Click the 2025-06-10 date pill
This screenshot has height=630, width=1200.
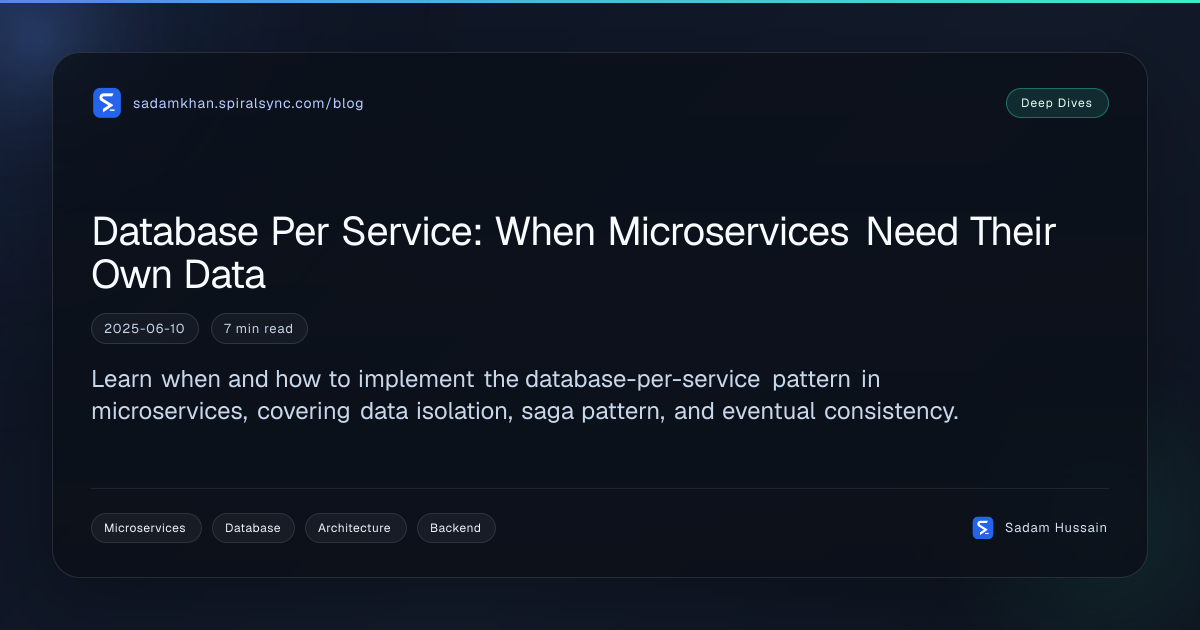[x=145, y=328]
